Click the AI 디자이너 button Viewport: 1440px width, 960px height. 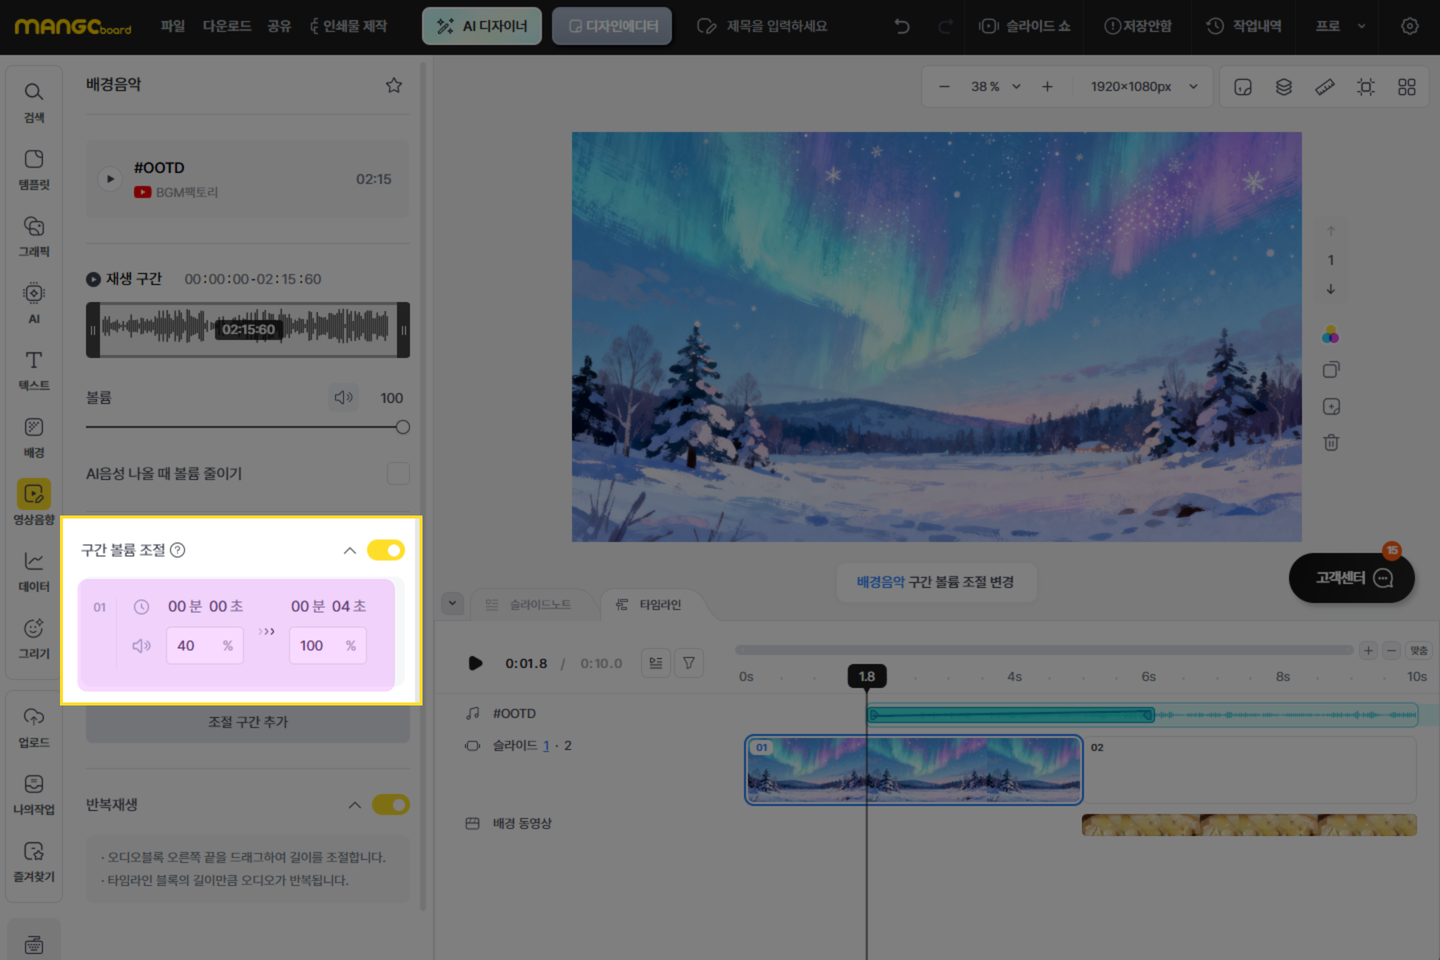point(482,26)
